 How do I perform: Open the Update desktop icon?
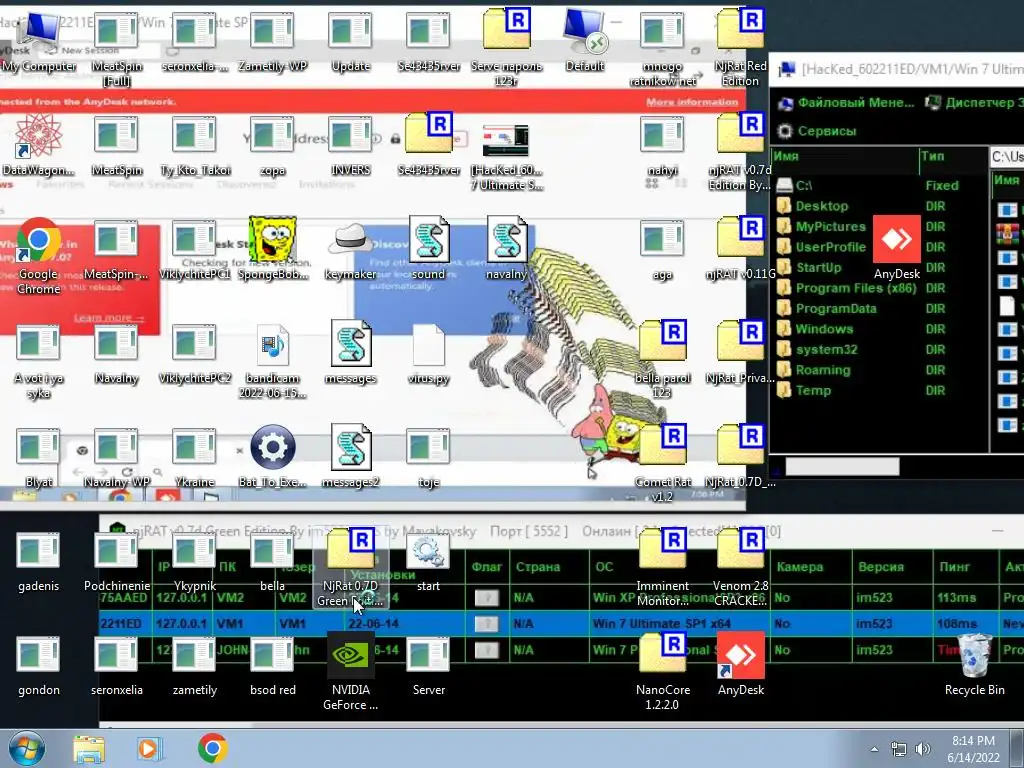[351, 43]
